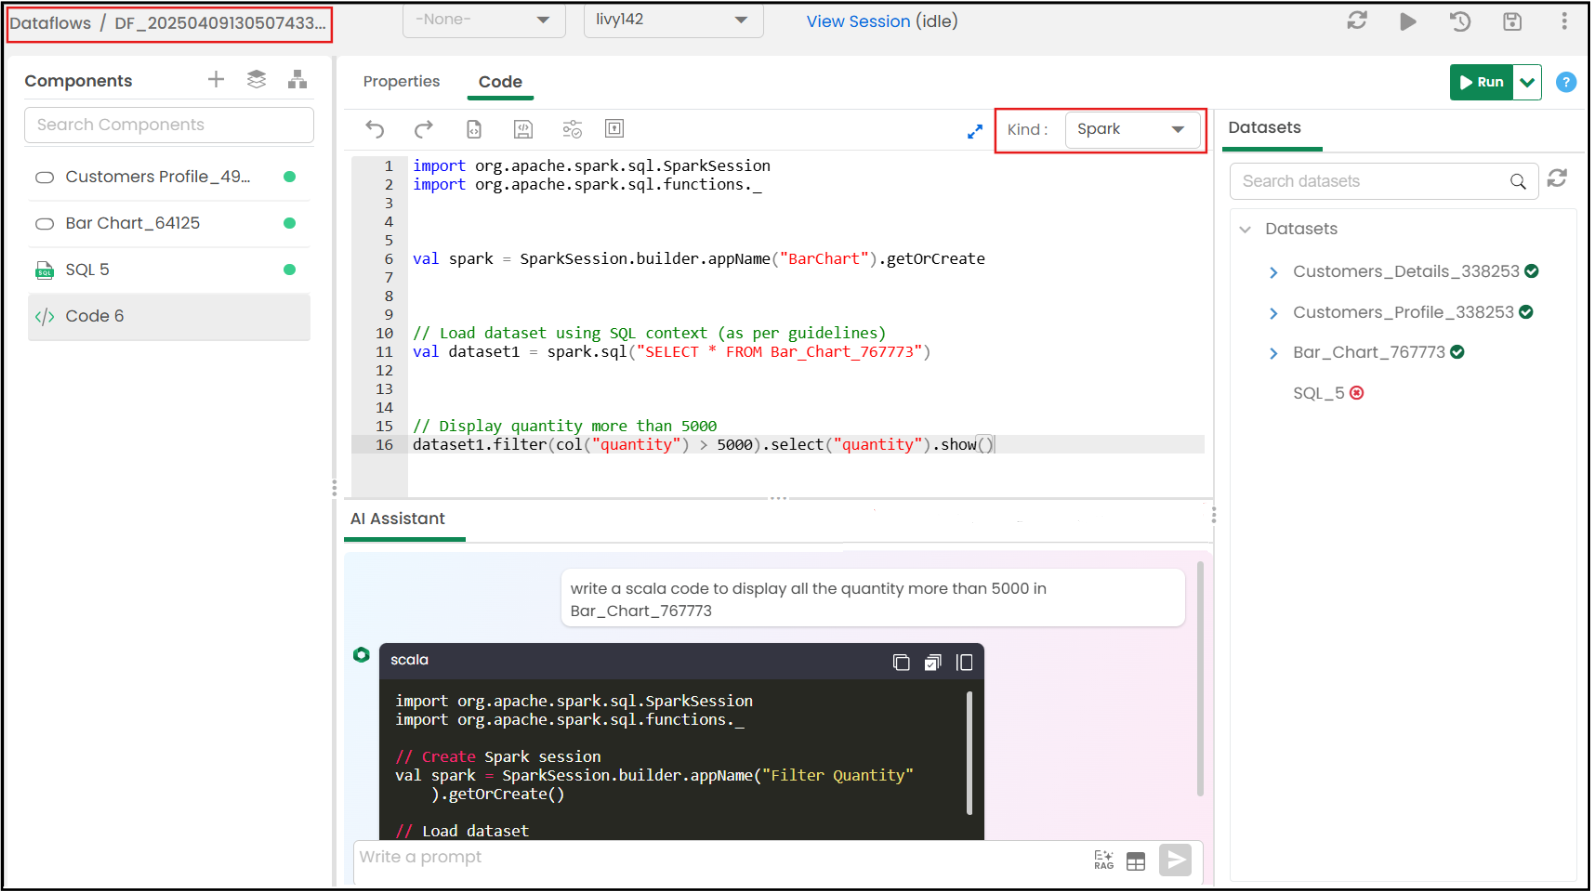Screen dimensions: 1591x891
Task: Select the AI Assistant tab
Action: (398, 518)
